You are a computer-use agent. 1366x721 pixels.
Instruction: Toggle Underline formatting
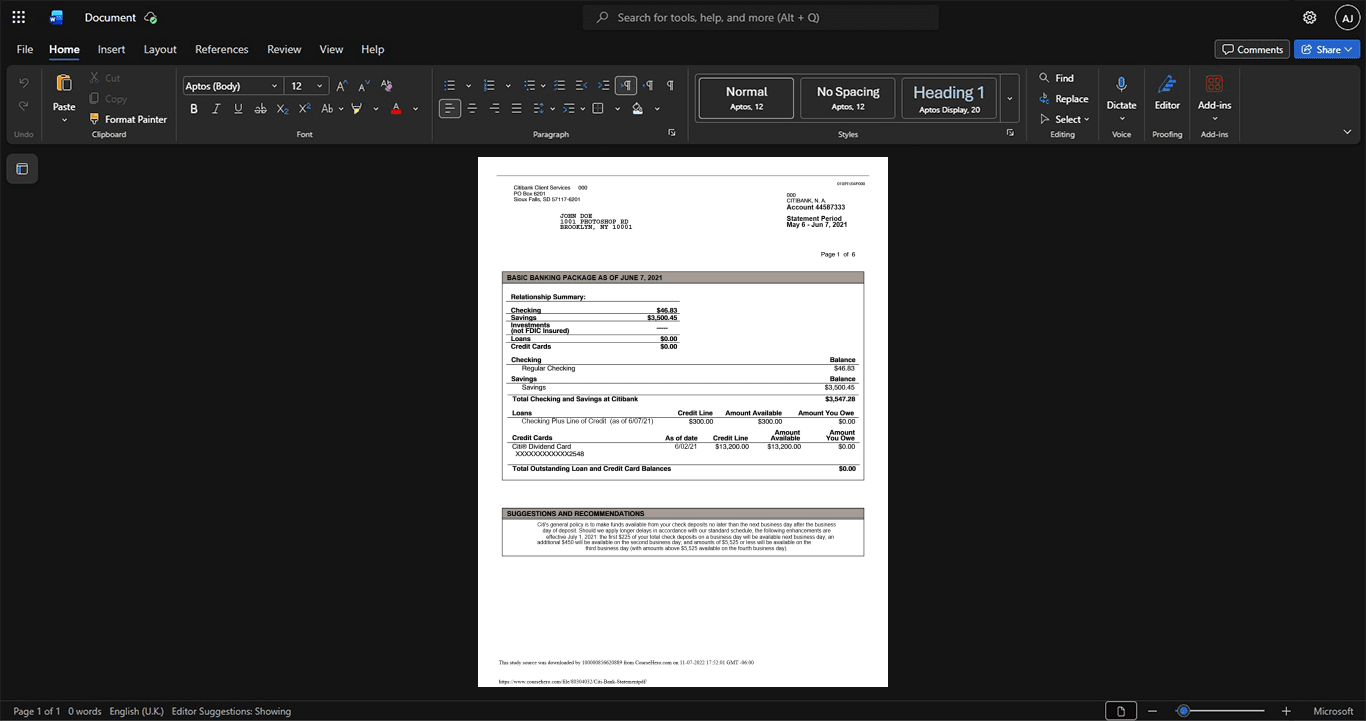pos(238,108)
